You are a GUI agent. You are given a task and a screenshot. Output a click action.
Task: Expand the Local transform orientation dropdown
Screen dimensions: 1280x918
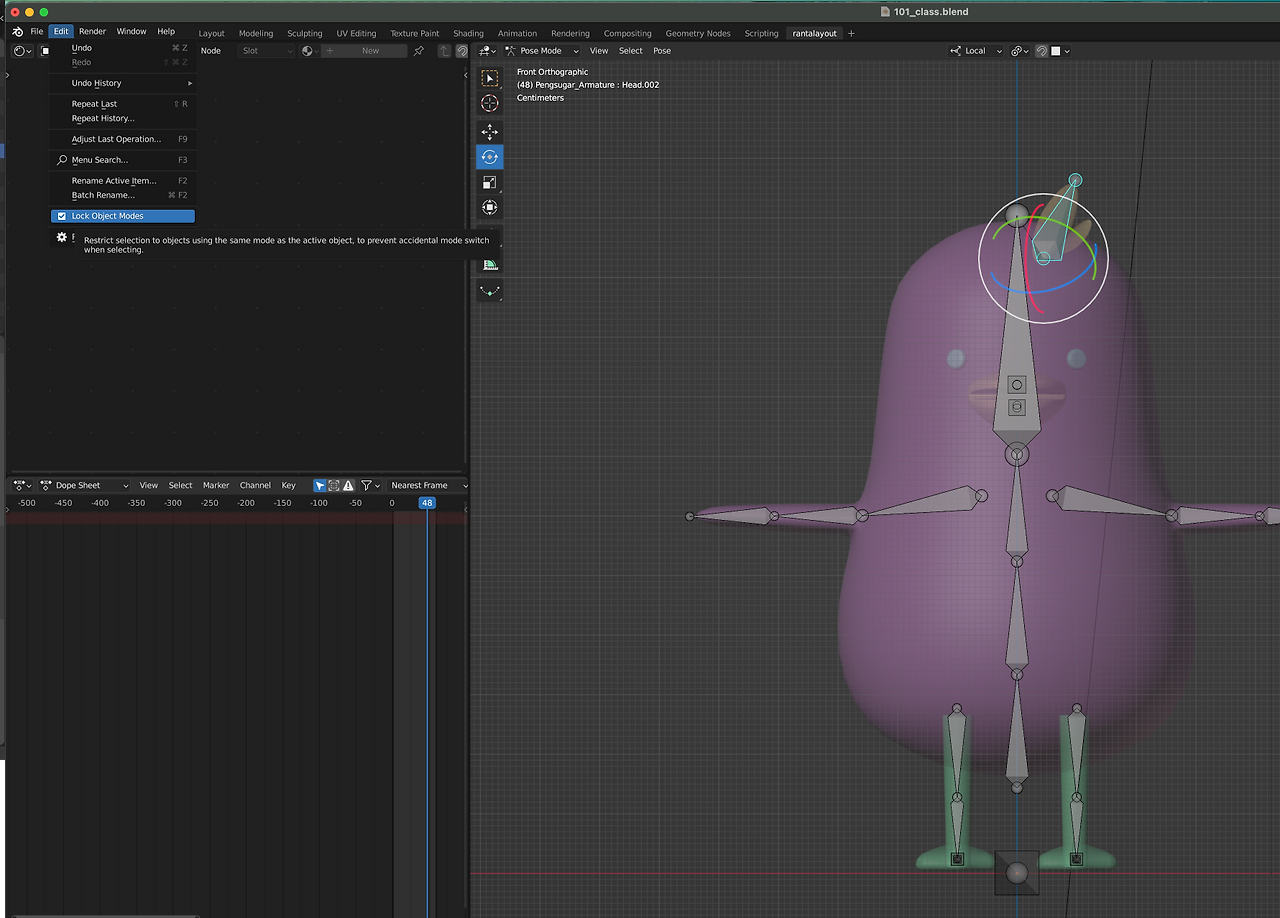tap(976, 51)
